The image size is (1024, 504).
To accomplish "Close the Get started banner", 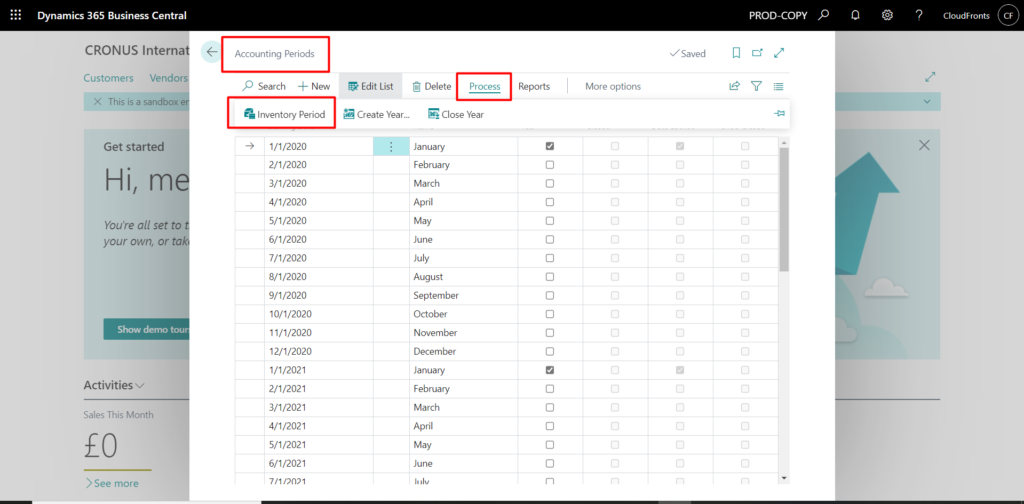I will pos(924,146).
